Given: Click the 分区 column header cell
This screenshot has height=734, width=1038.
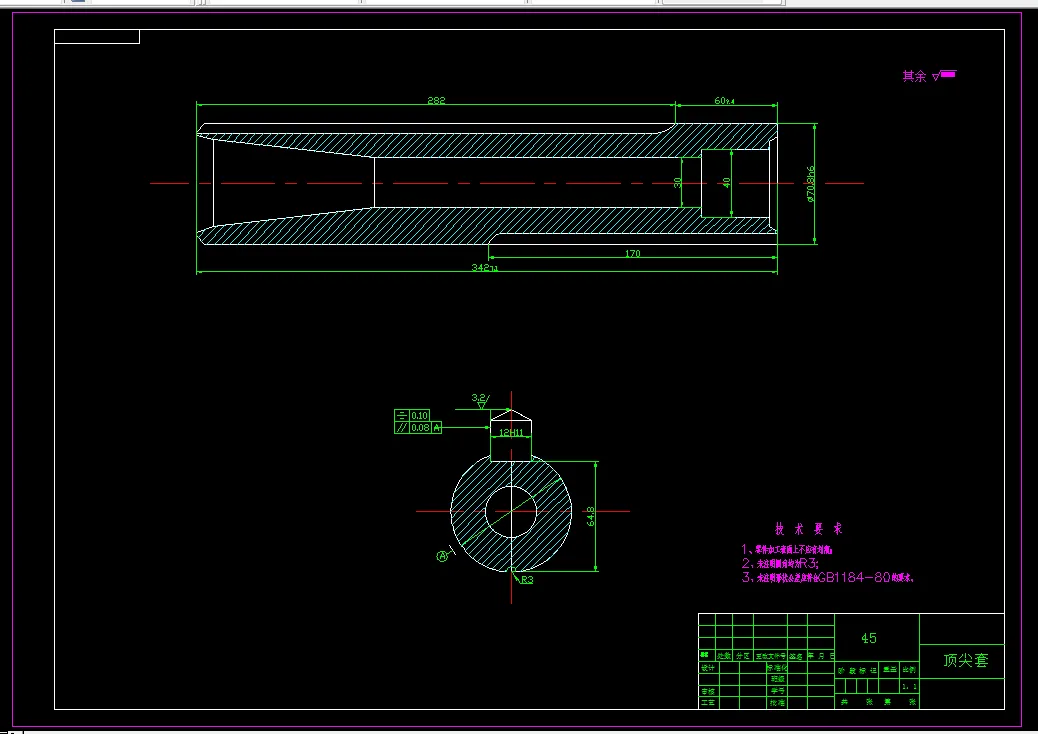Looking at the screenshot, I should tap(743, 656).
